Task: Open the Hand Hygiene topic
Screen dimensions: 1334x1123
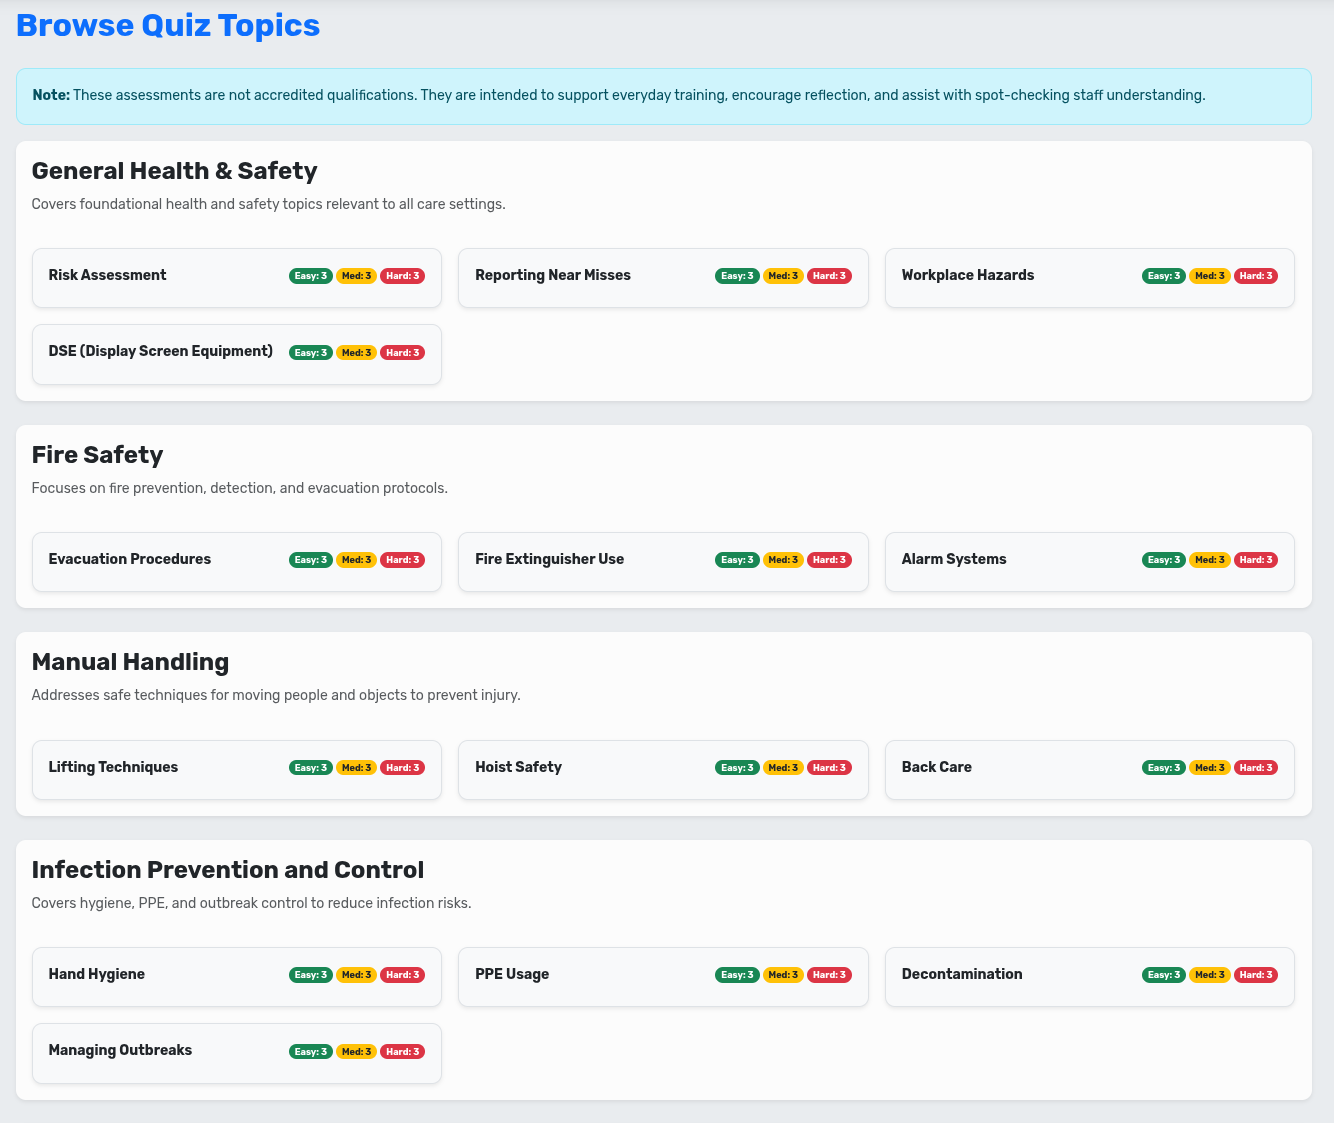Action: click(97, 975)
